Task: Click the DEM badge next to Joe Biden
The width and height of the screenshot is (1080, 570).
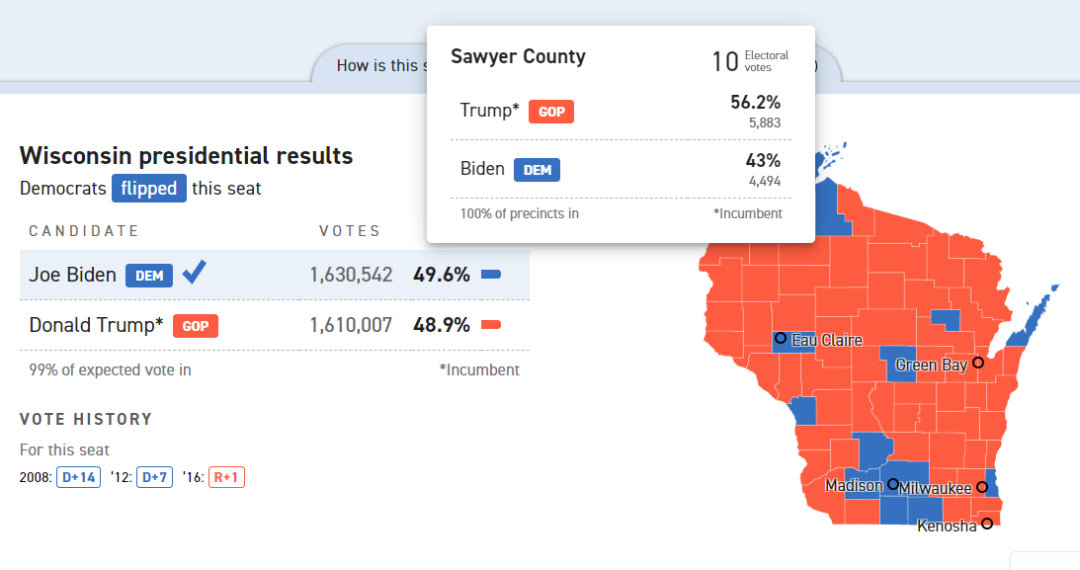Action: coord(149,275)
